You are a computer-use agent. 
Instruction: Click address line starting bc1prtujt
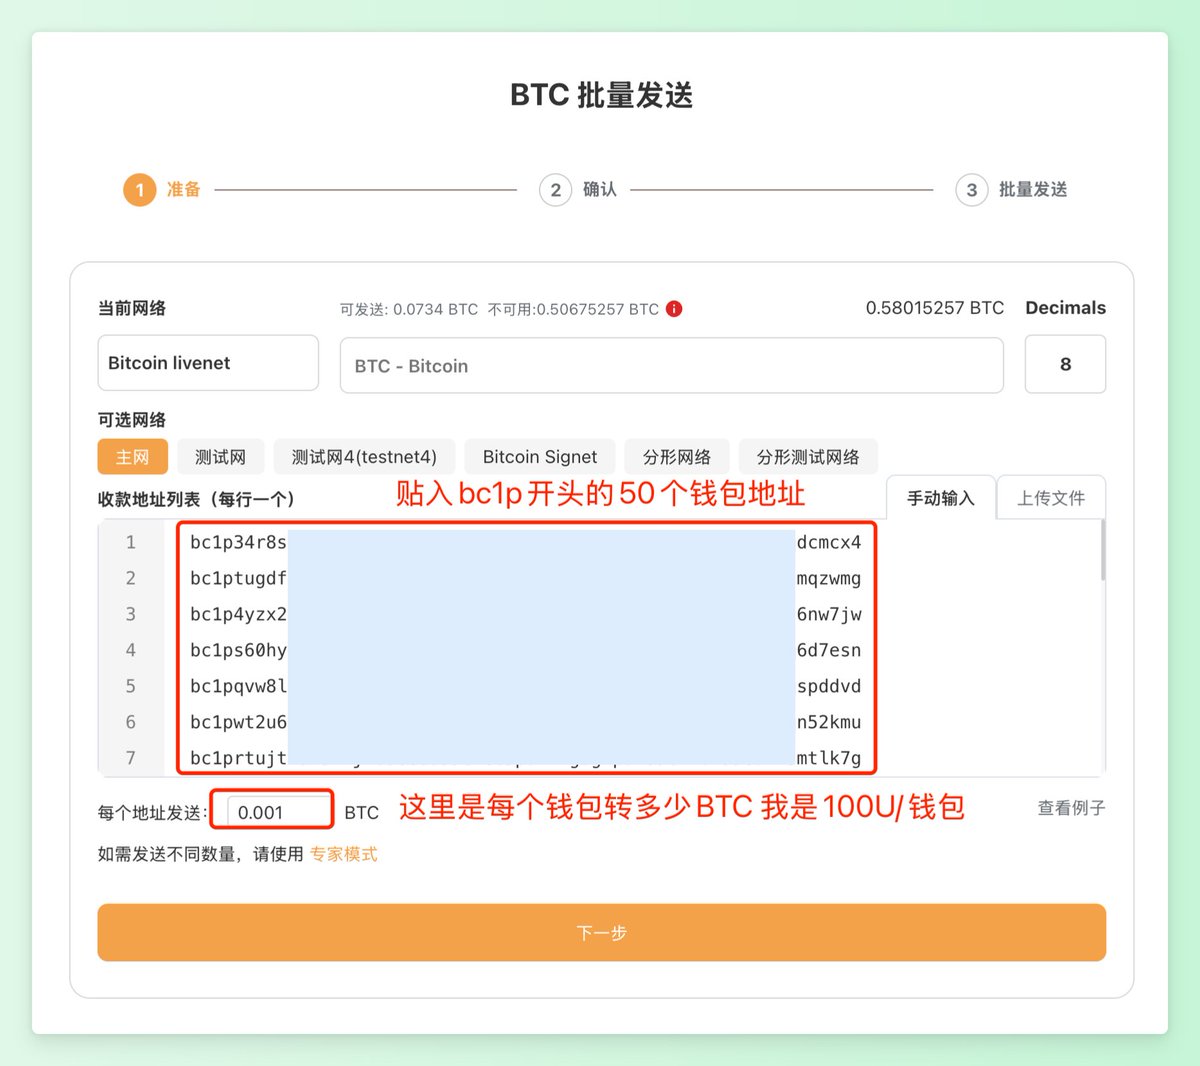526,758
